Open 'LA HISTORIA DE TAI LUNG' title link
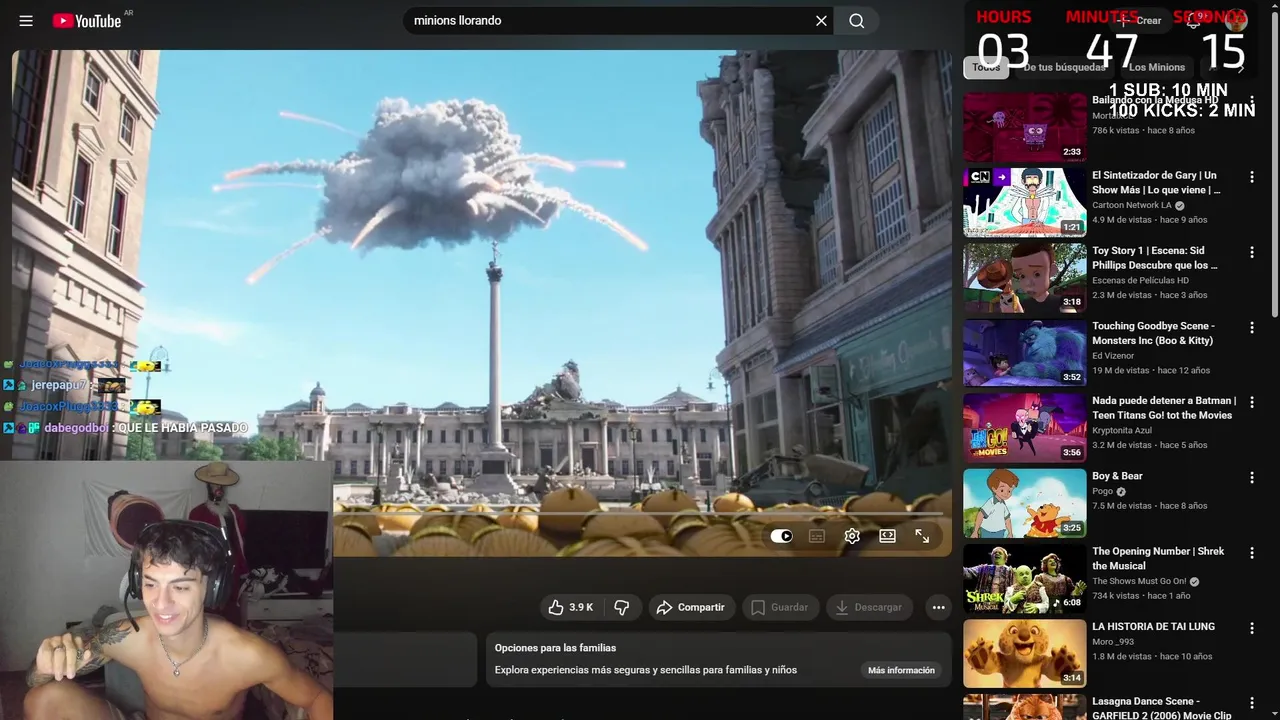Screen dimensions: 1280x720 tap(1153, 626)
